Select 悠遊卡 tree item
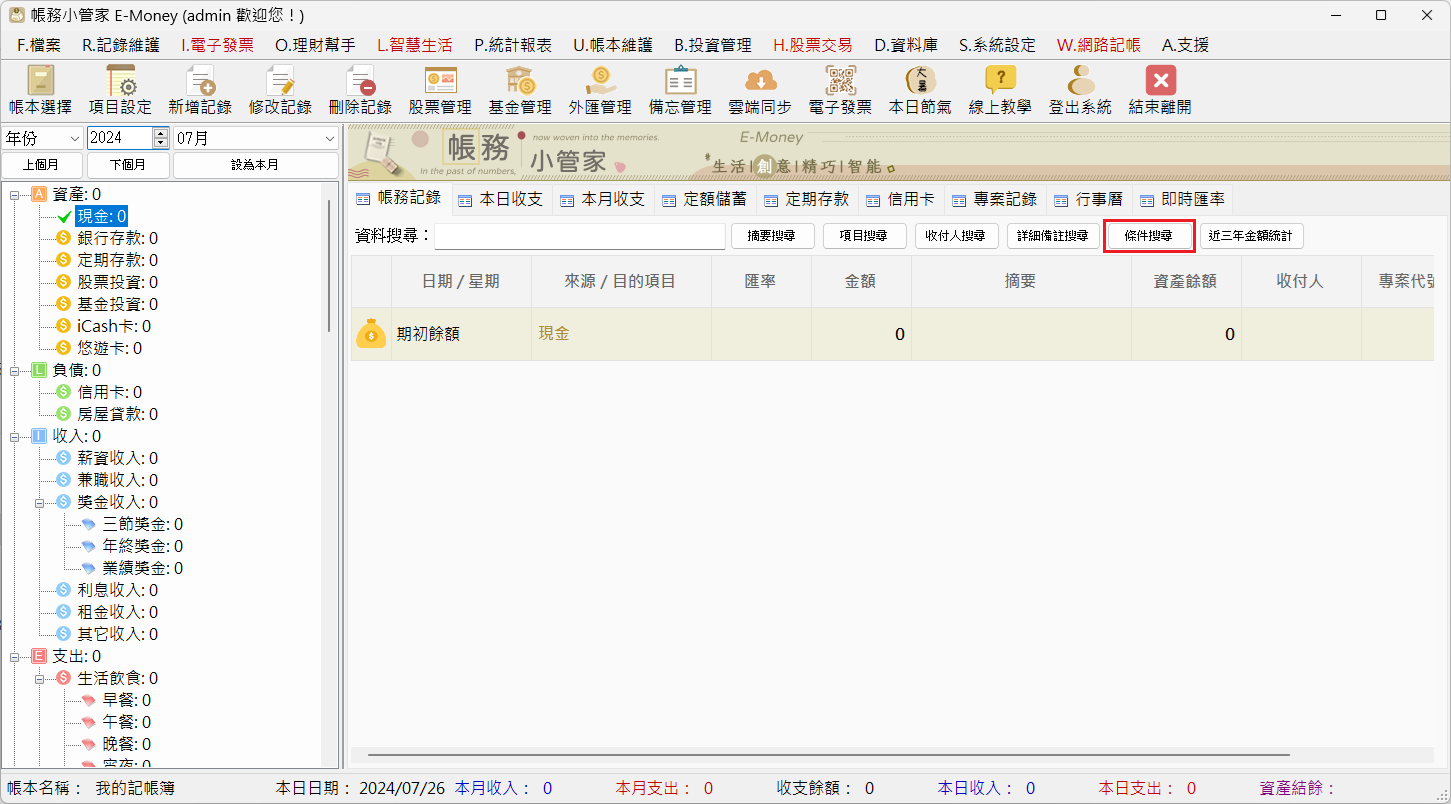 point(109,348)
